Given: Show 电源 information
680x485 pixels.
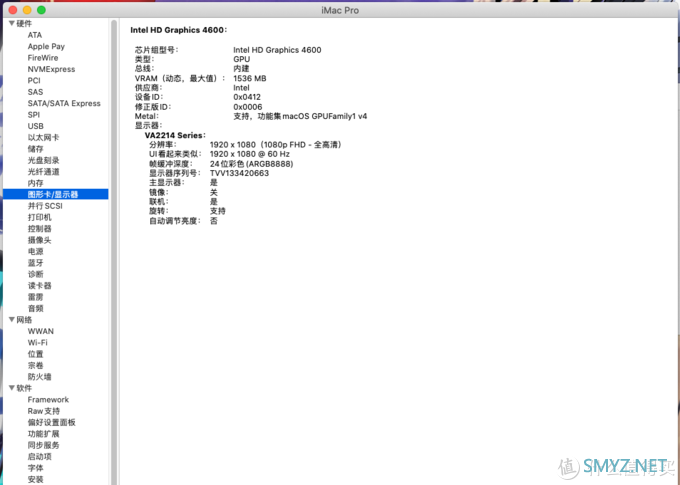Looking at the screenshot, I should click(x=36, y=252).
